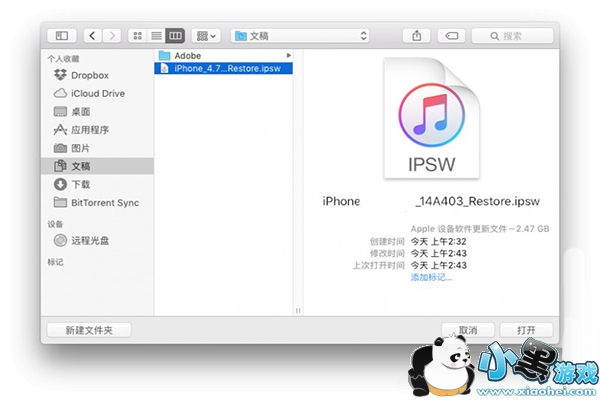Image resolution: width=600 pixels, height=400 pixels.
Task: Click the Adobe folder icon
Action: (x=164, y=56)
